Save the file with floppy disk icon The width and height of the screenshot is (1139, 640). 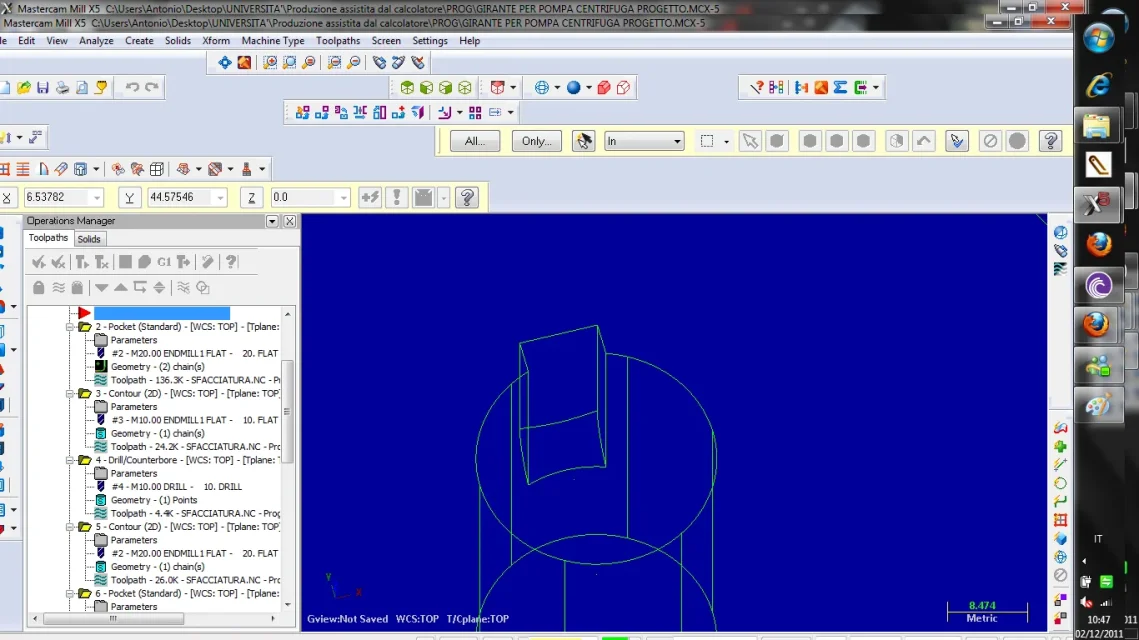pyautogui.click(x=43, y=87)
